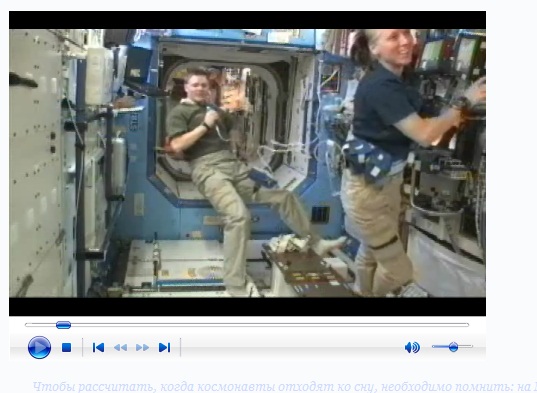Click the Next track icon
This screenshot has height=393, width=537.
[164, 347]
